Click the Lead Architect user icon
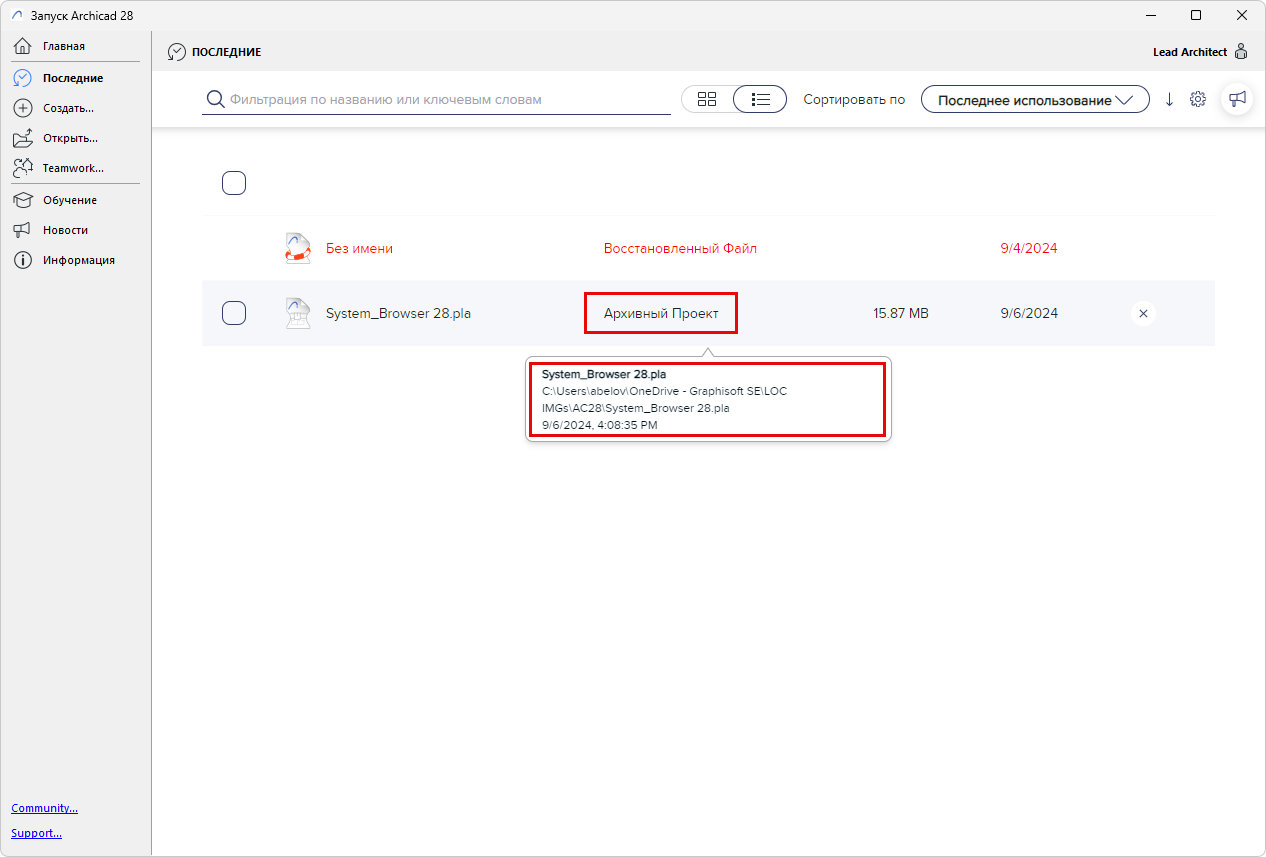Screen dimensions: 1266x857 (x=1241, y=51)
